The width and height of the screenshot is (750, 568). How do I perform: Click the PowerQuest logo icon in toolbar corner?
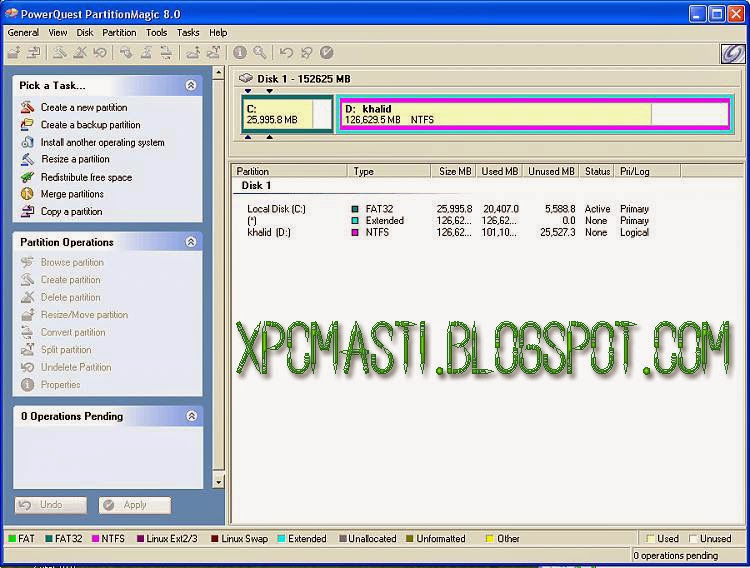coord(733,53)
